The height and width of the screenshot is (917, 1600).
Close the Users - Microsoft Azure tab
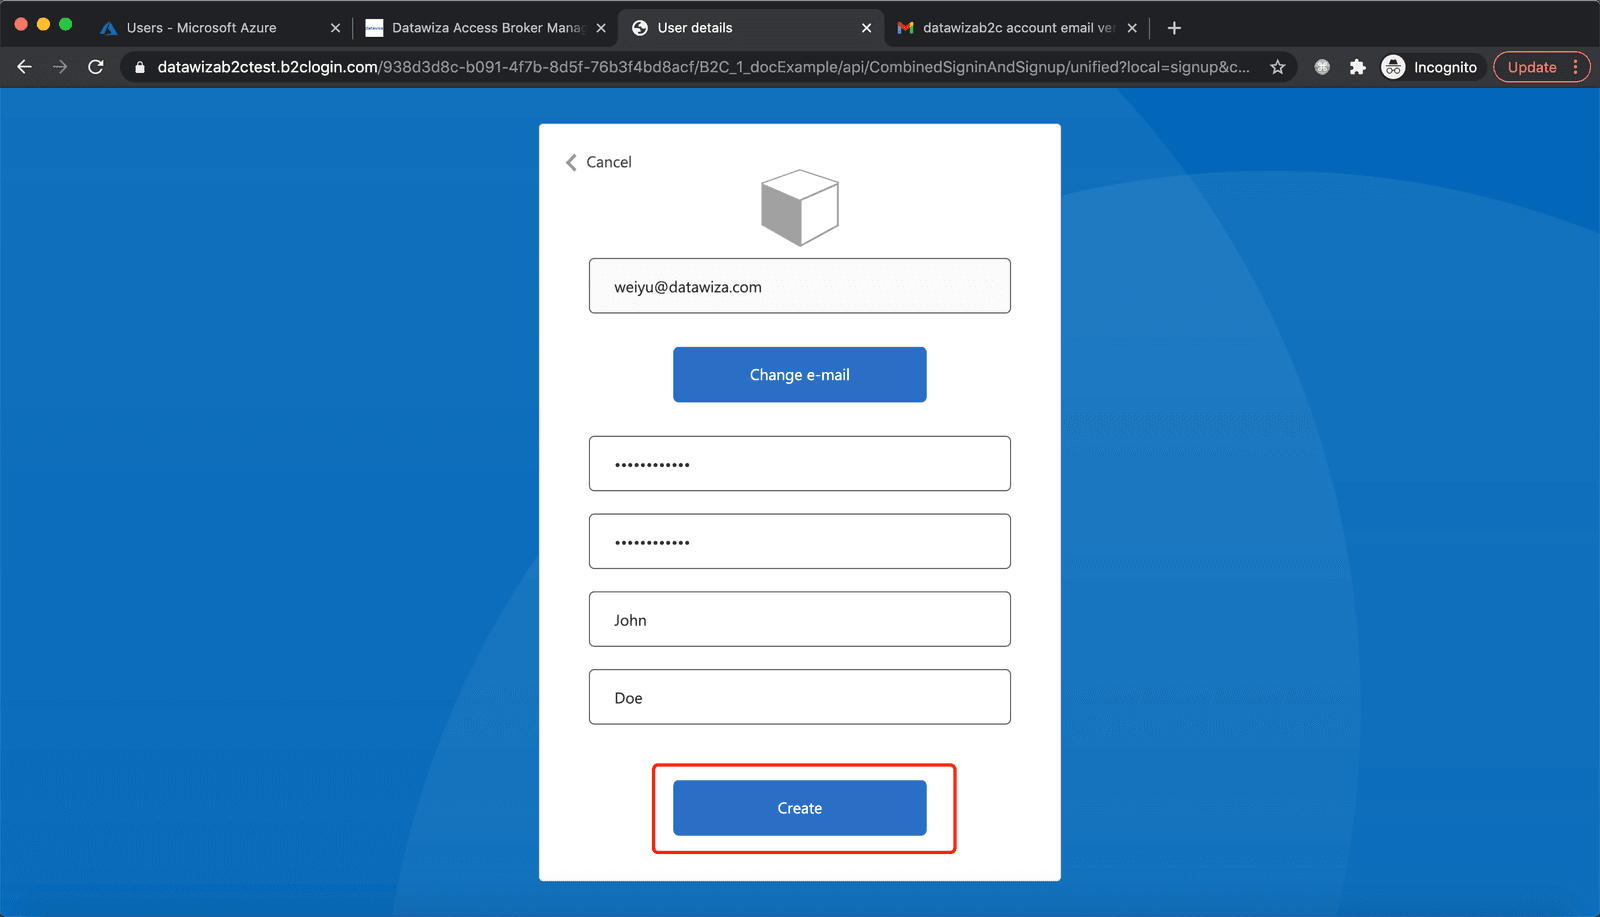[335, 28]
